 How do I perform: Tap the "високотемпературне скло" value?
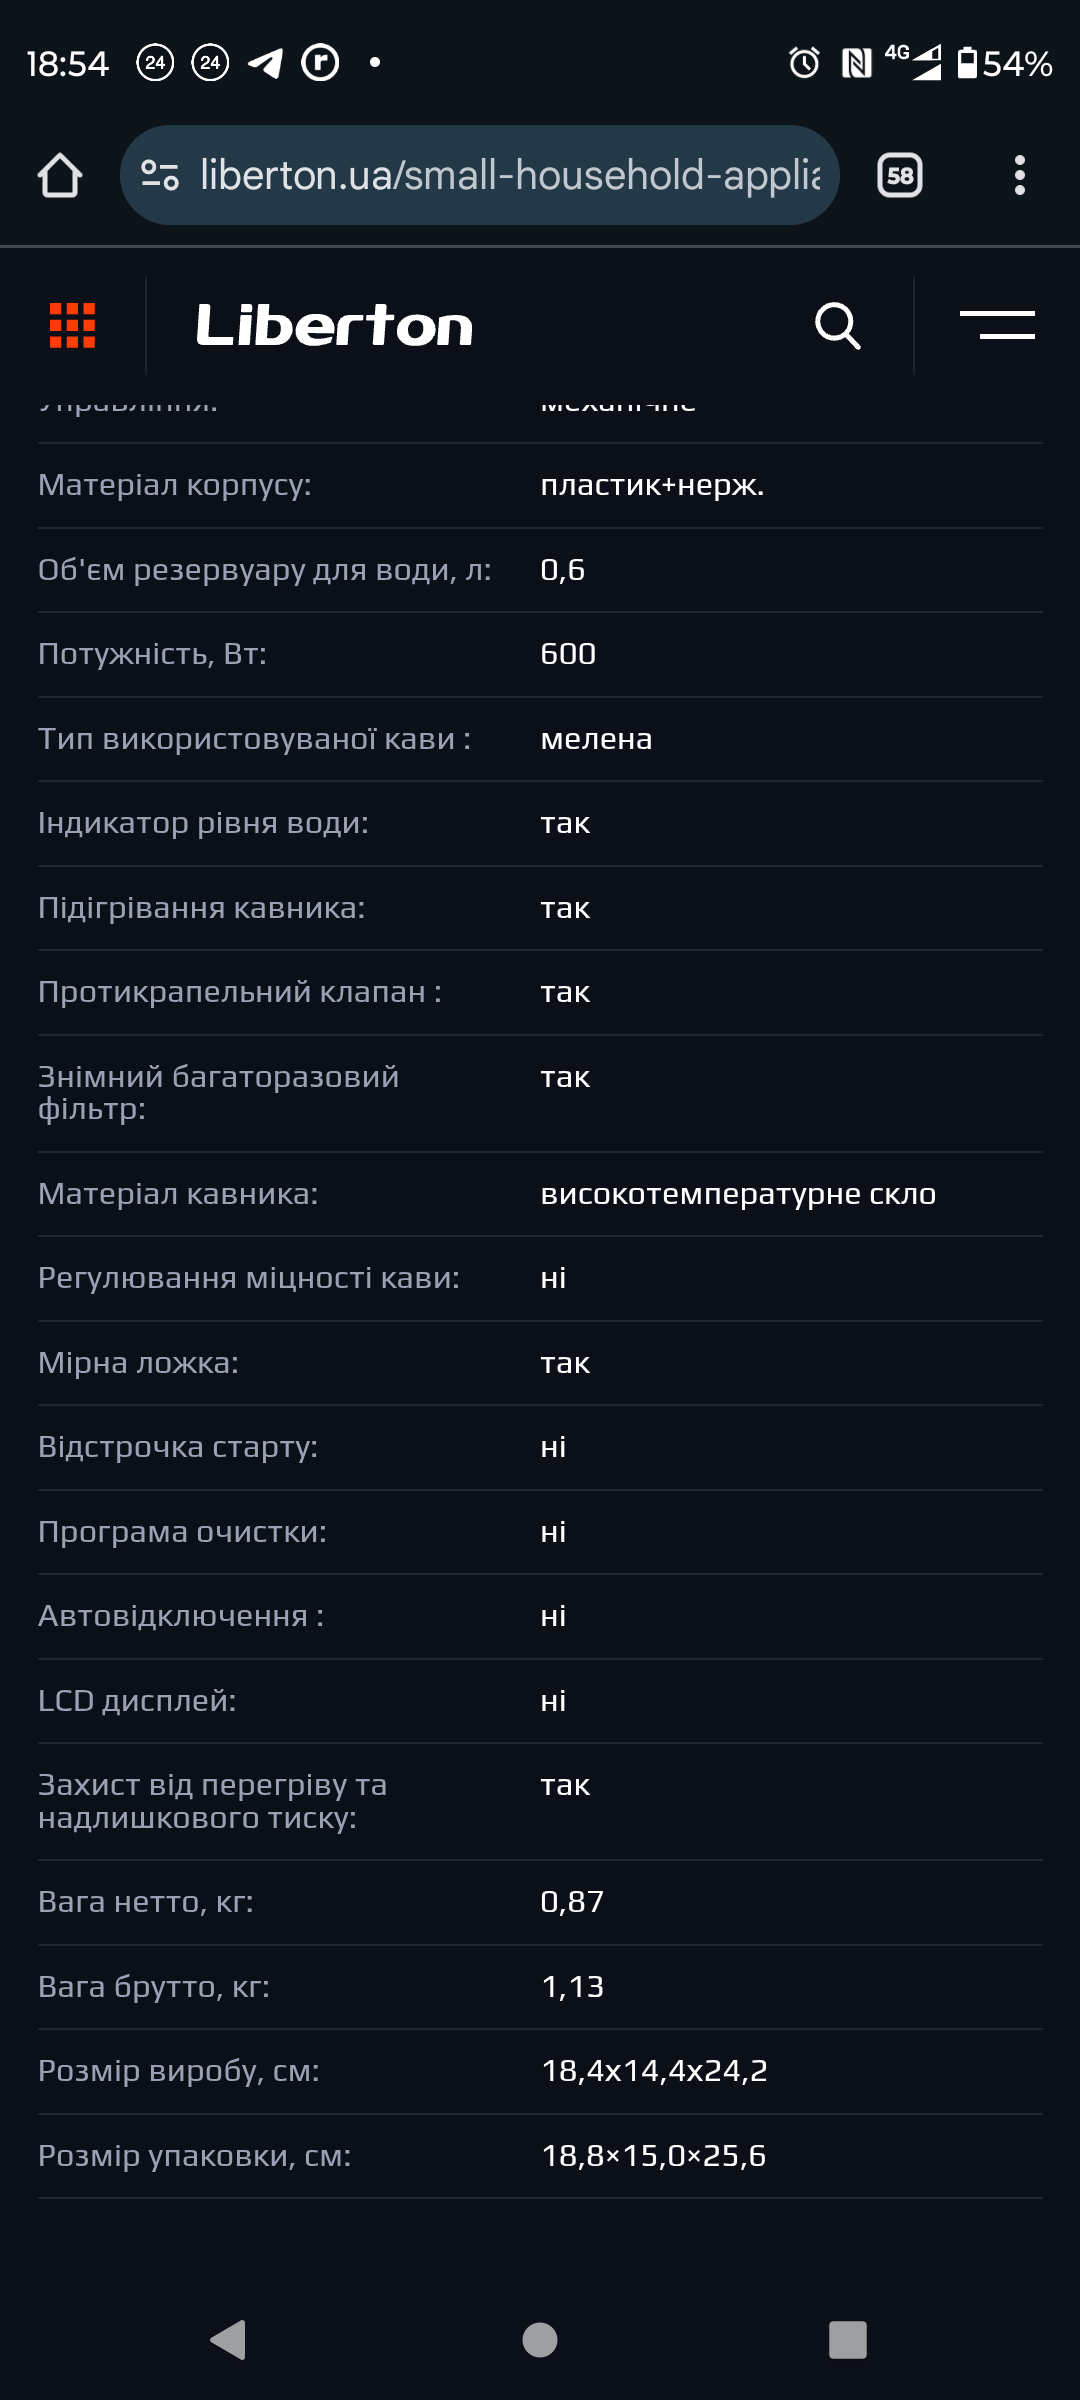point(738,1194)
